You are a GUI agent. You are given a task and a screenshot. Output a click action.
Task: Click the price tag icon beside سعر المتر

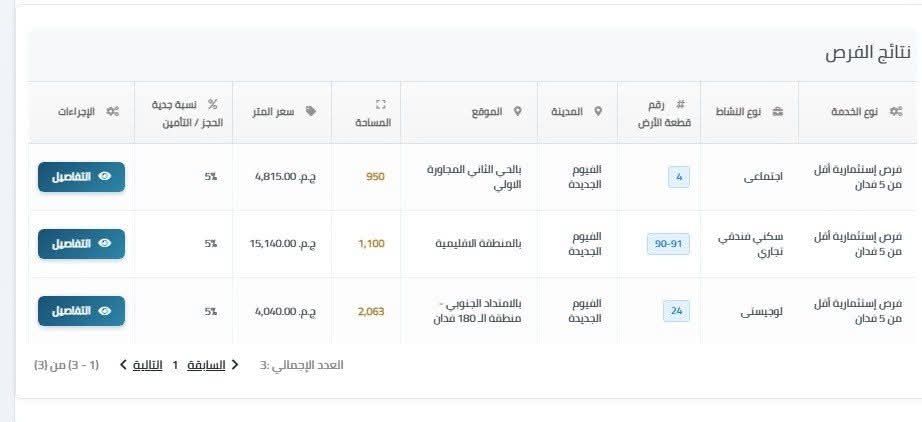[311, 112]
